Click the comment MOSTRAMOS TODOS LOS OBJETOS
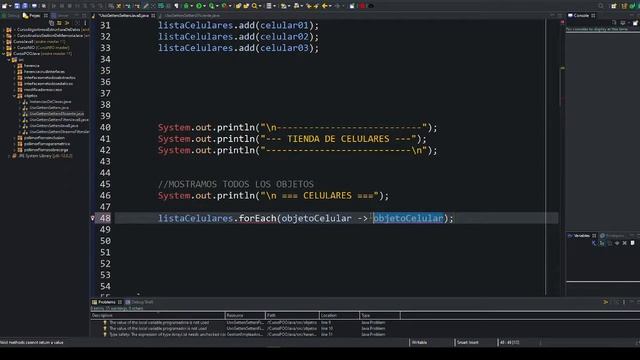Screen dimensions: 640x360 (236, 184)
